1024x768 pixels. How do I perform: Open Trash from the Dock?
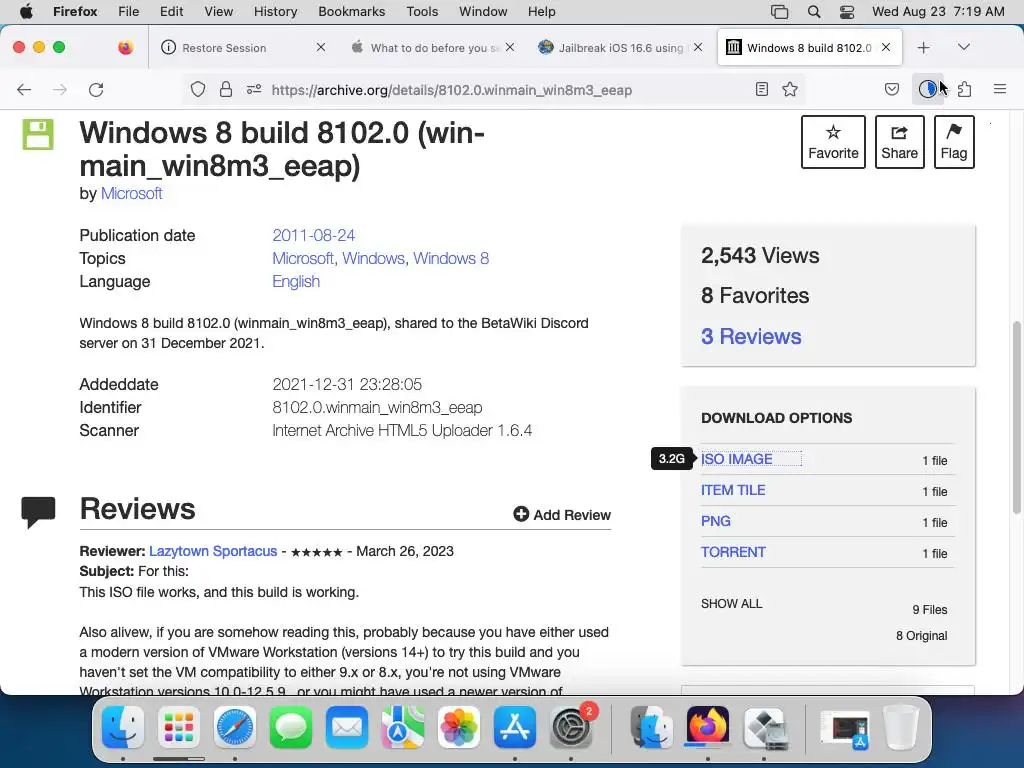click(x=901, y=727)
